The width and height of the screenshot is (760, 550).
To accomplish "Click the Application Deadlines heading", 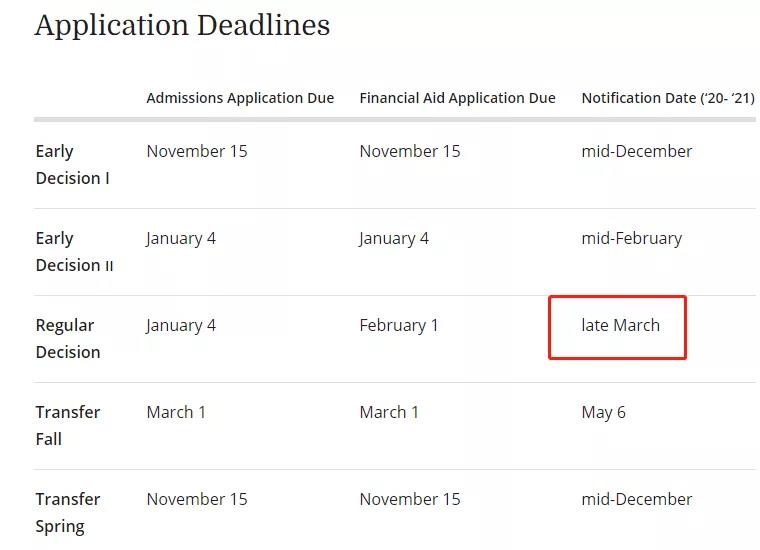I will click(x=182, y=25).
